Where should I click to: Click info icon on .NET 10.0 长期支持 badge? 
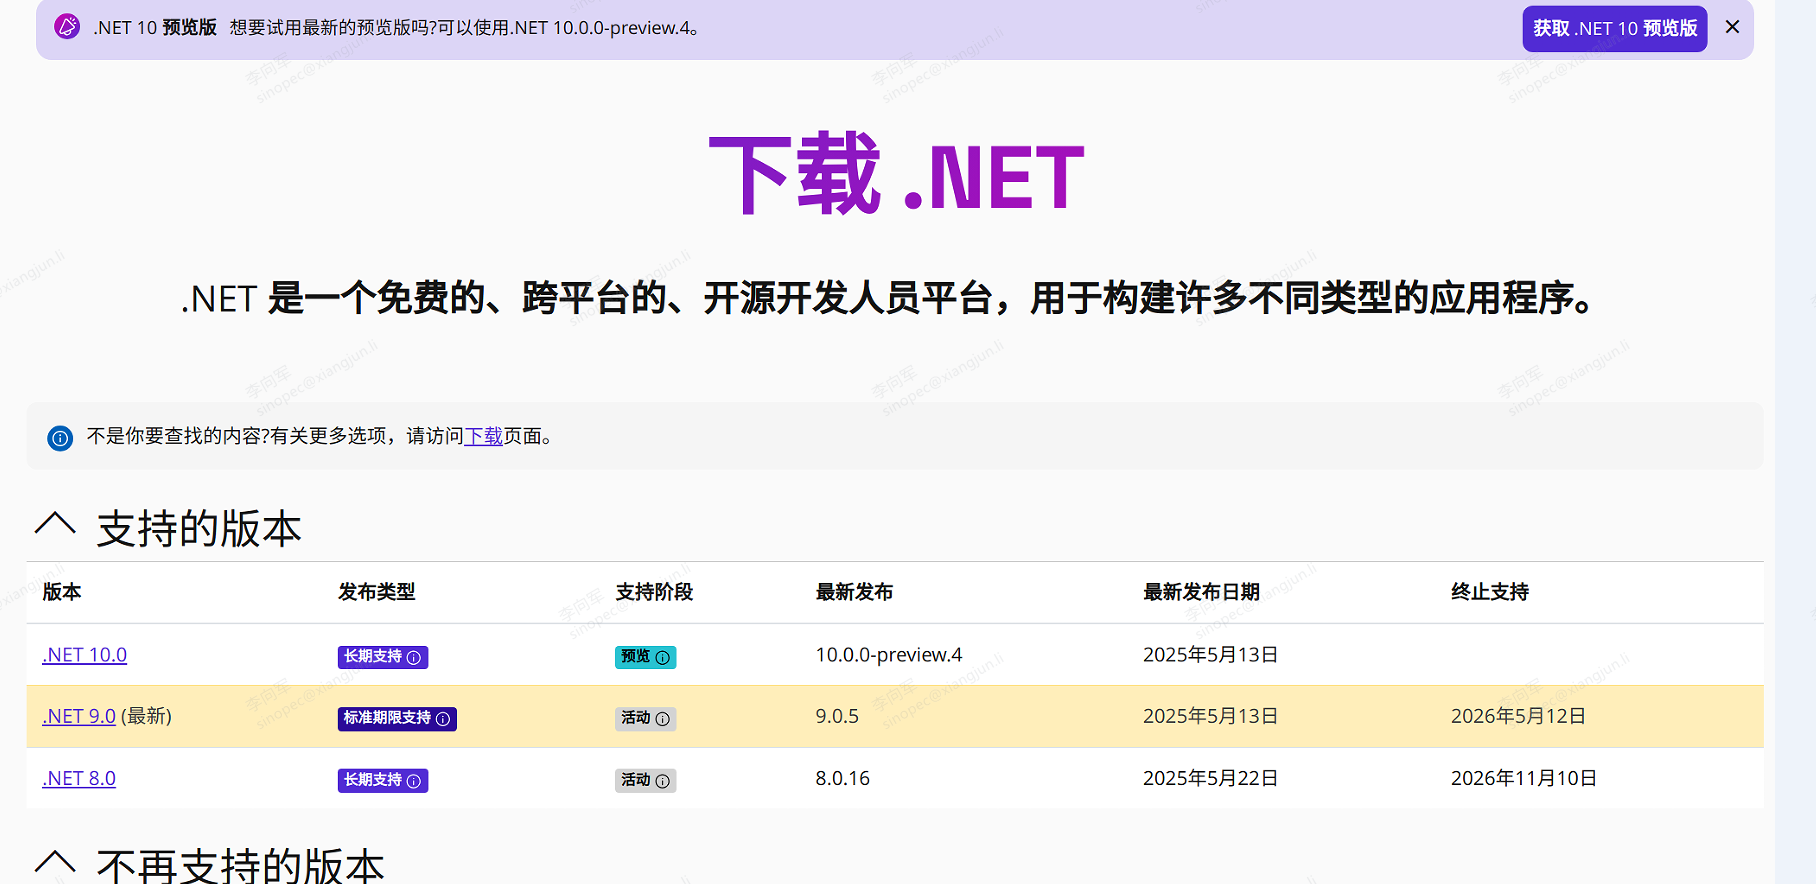click(x=414, y=657)
